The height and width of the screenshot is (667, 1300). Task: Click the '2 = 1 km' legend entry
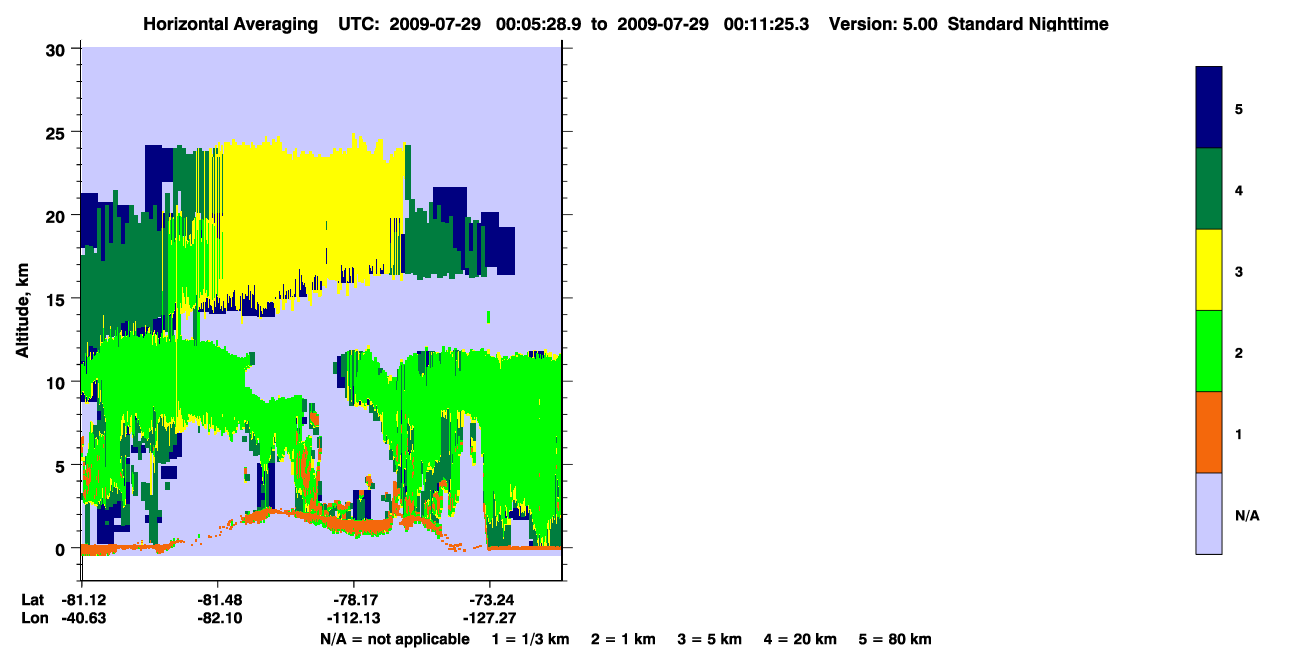click(x=624, y=639)
